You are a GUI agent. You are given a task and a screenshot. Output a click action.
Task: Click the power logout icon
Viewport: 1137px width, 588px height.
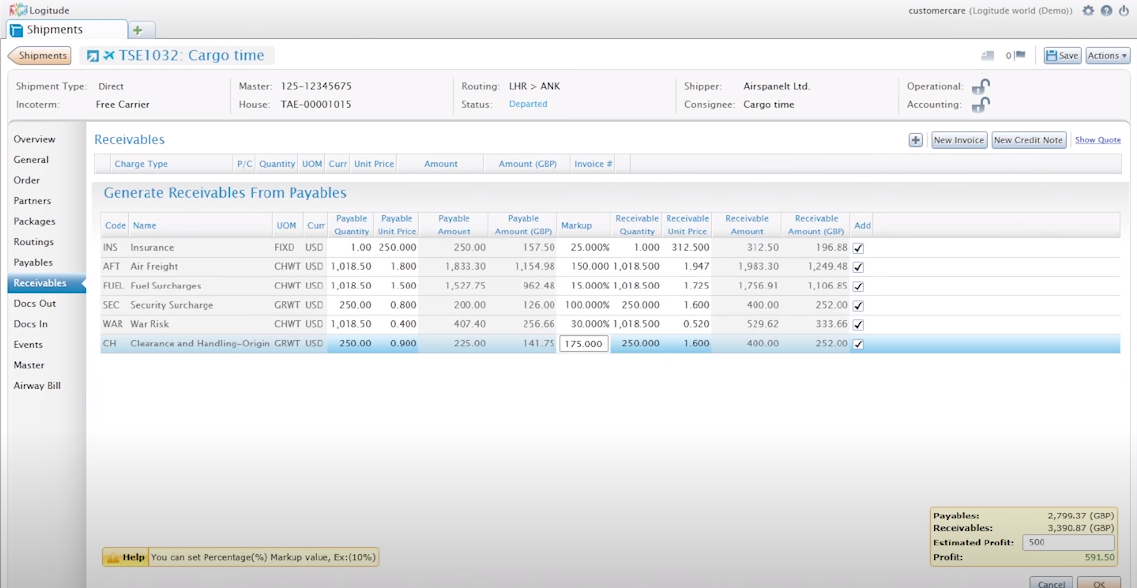pos(1124,11)
